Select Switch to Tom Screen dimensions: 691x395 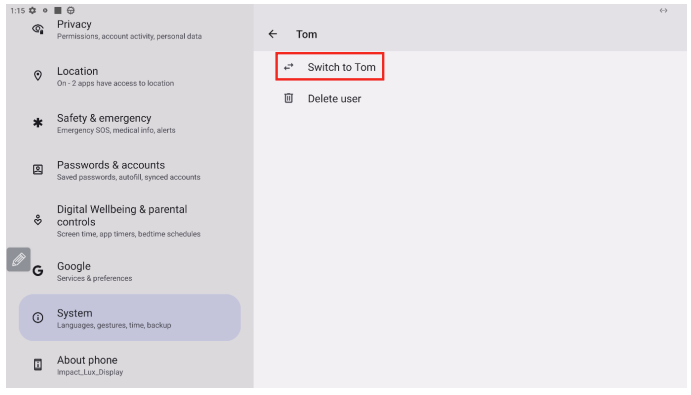(330, 67)
